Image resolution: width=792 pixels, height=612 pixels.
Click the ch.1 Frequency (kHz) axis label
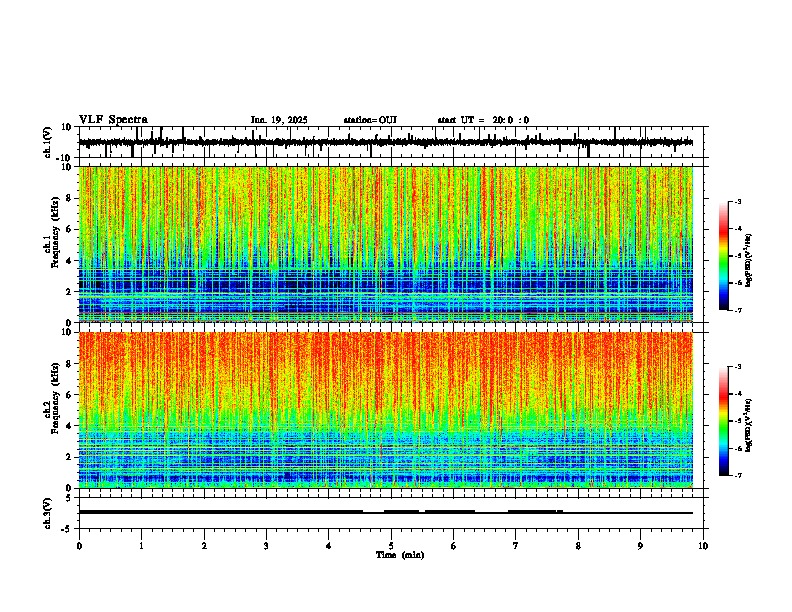click(x=52, y=232)
